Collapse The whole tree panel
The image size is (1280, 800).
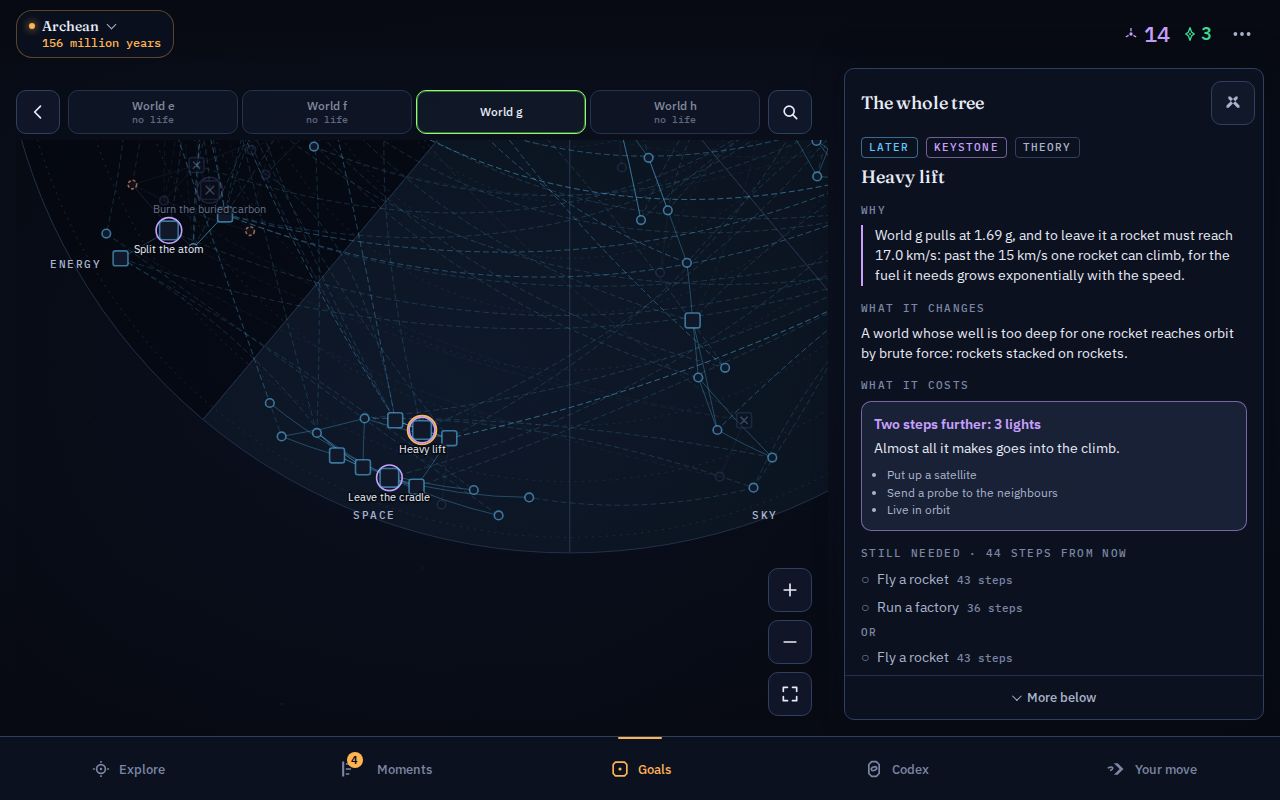click(x=1233, y=103)
